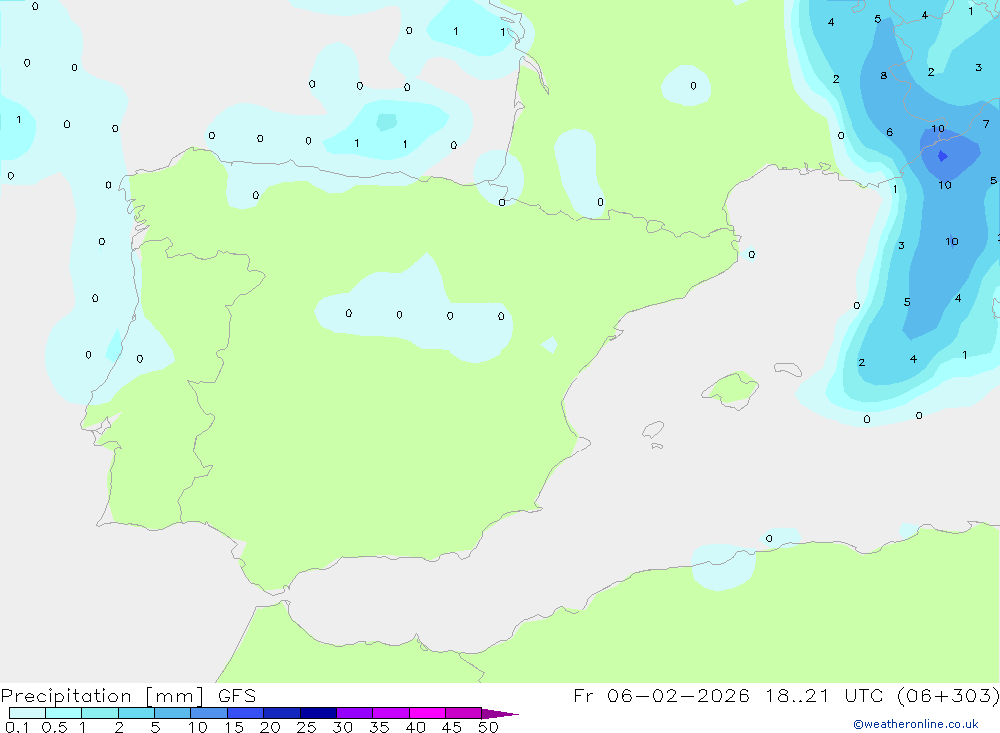
Task: Click the precipitation value "6" on the map
Action: tap(889, 132)
